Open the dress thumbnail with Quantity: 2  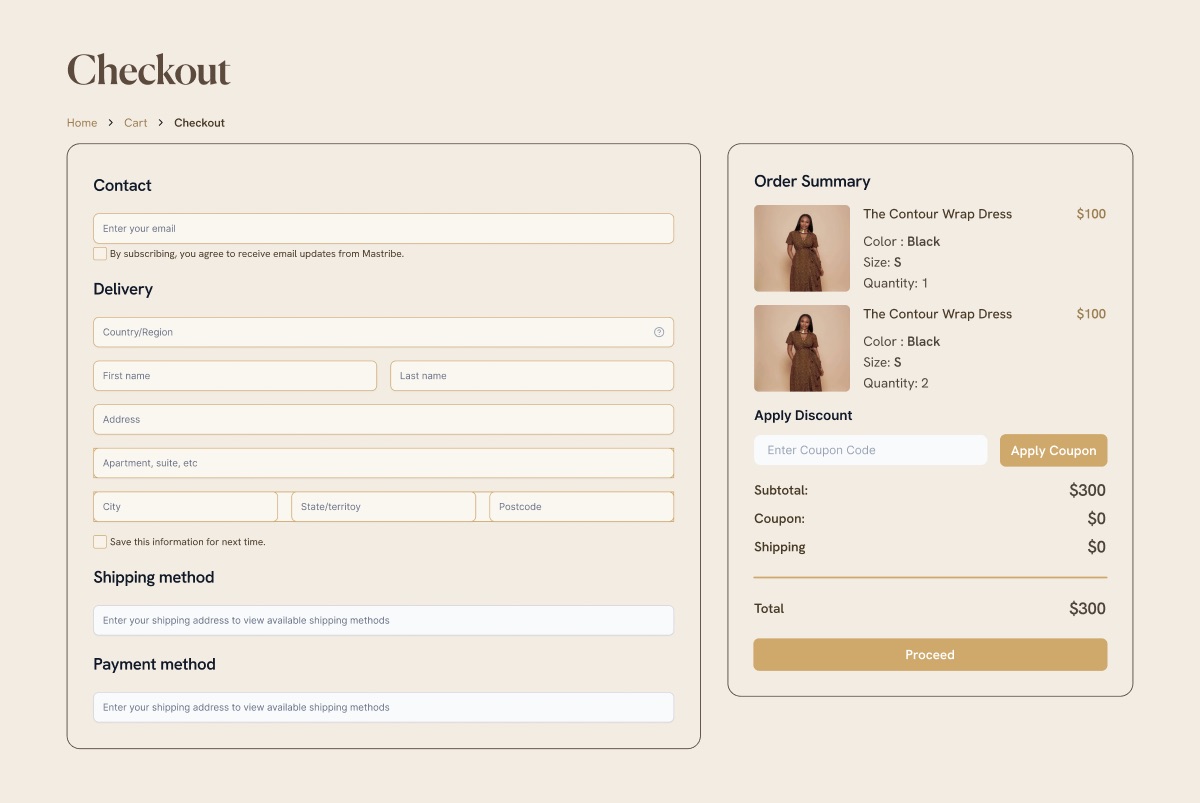point(802,348)
